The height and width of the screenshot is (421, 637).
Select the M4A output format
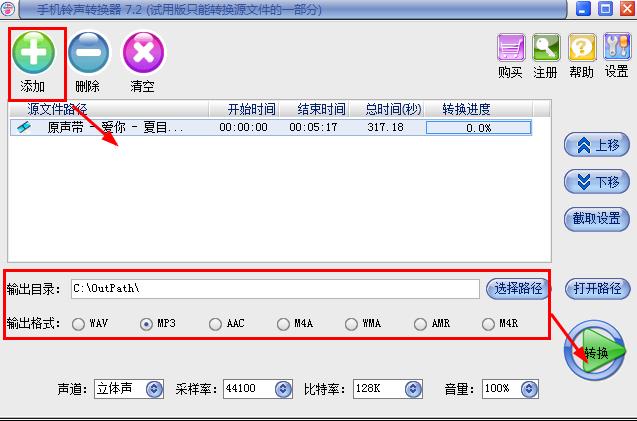point(283,324)
